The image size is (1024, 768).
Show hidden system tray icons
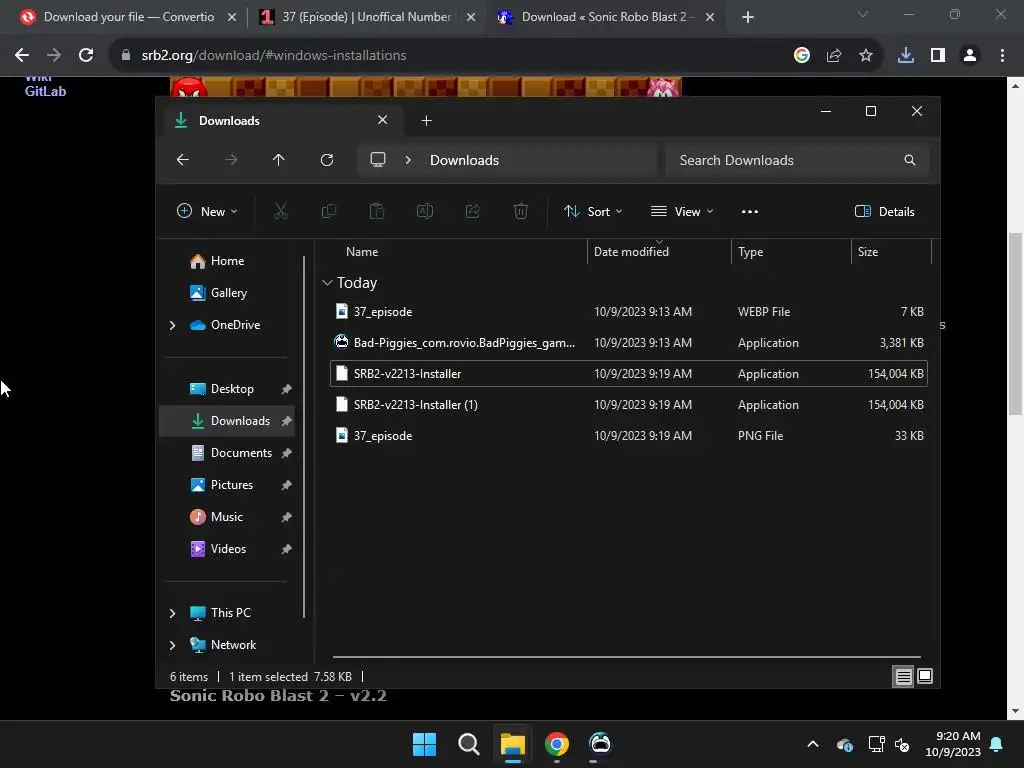click(x=813, y=744)
